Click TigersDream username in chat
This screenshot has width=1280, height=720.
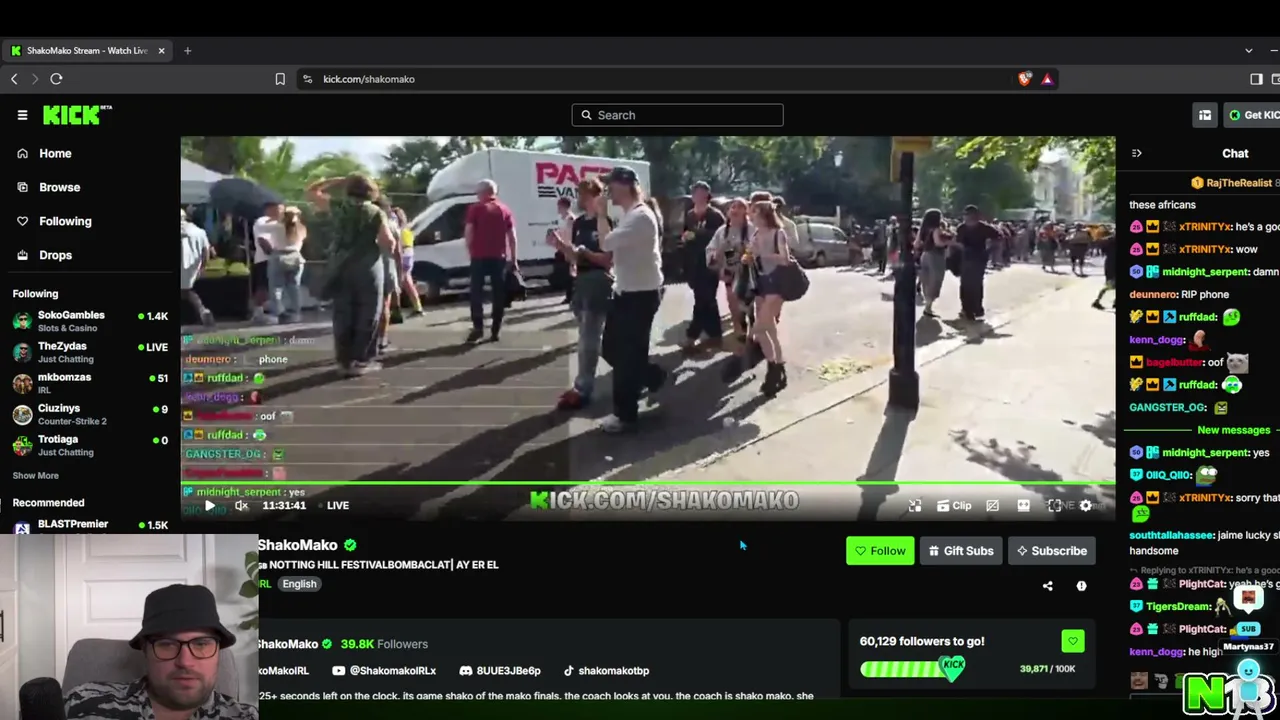[1179, 607]
